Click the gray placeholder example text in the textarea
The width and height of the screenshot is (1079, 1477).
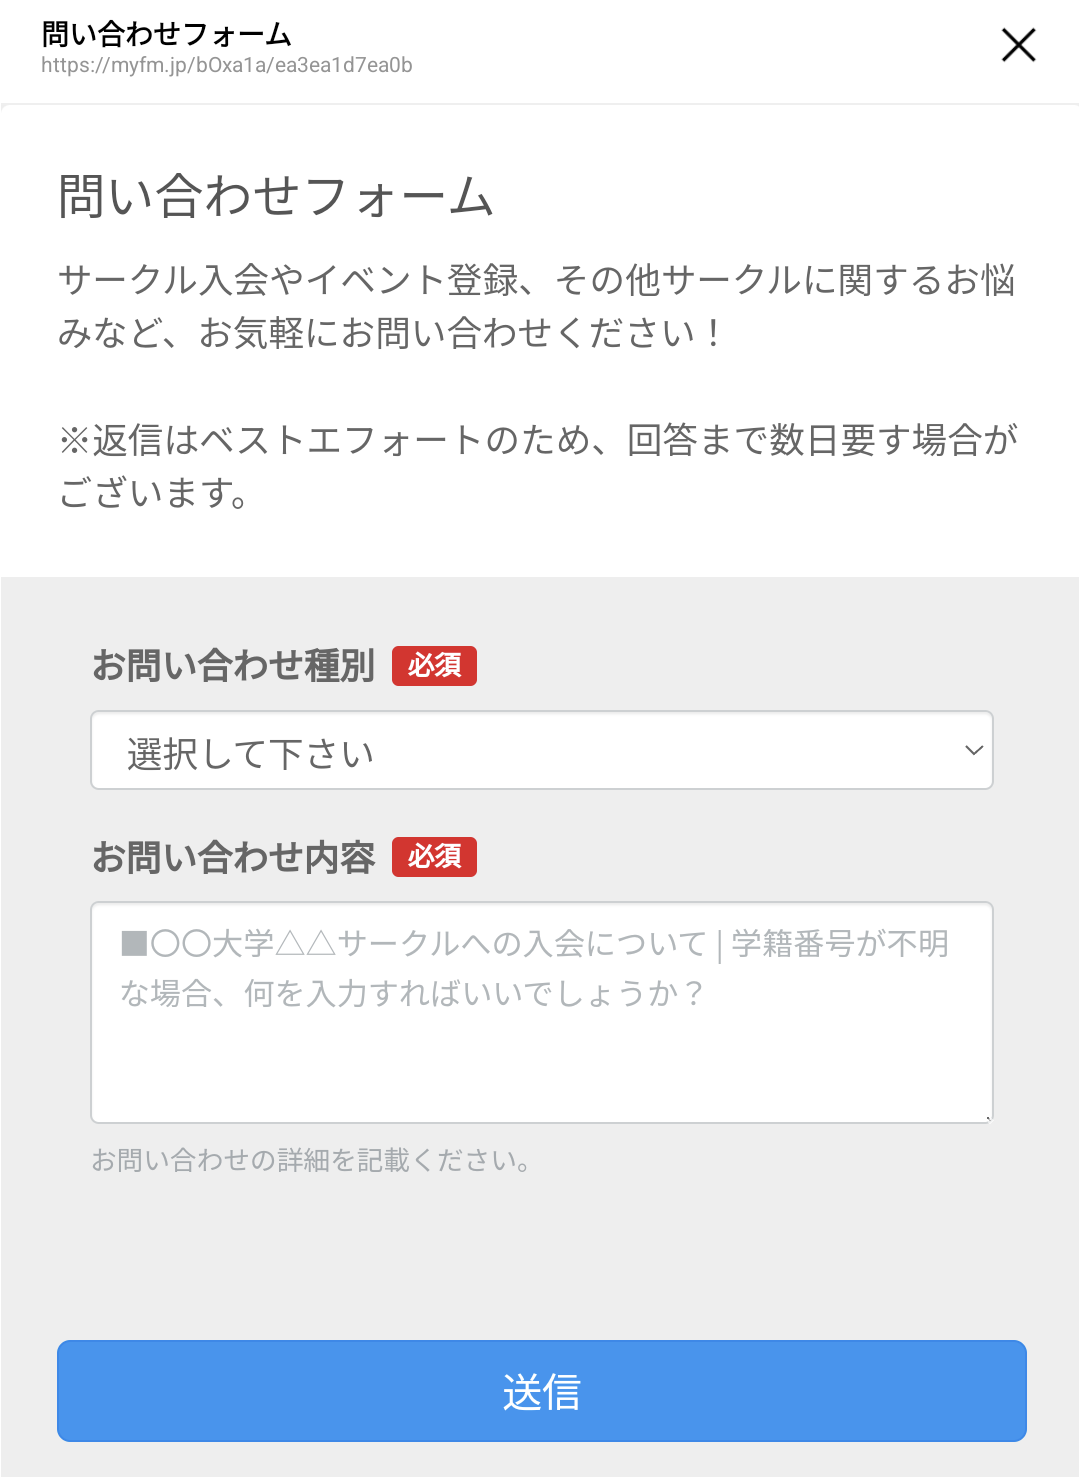point(534,967)
